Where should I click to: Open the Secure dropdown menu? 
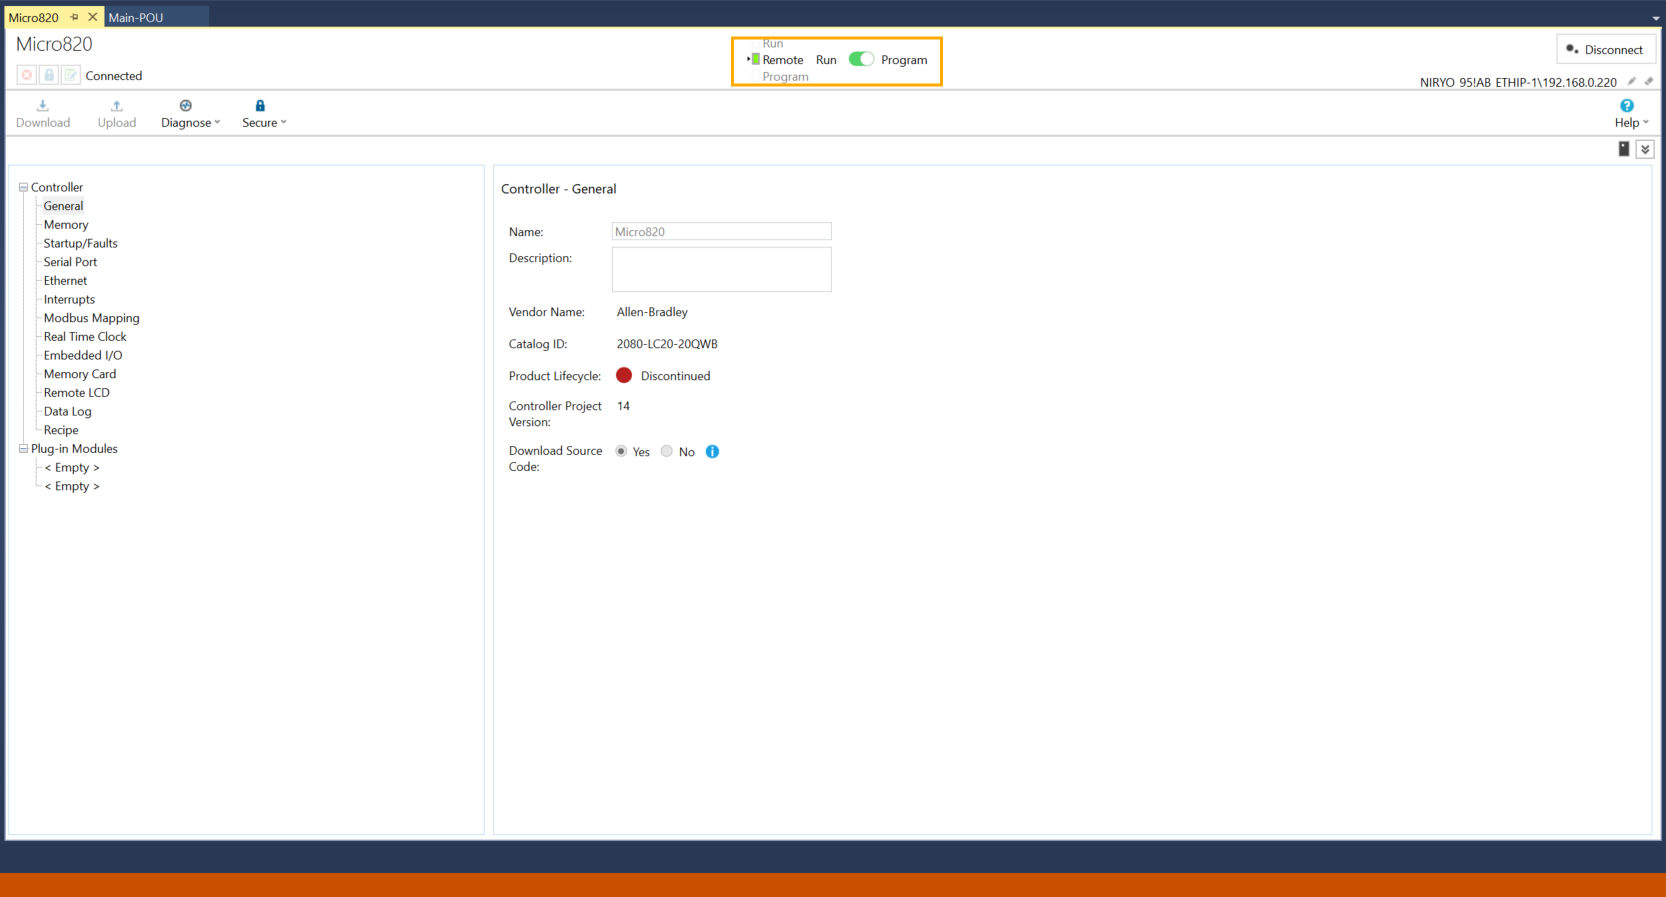(264, 114)
